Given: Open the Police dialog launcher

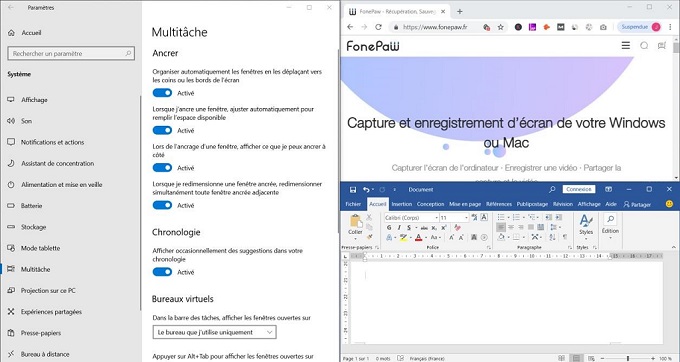Looking at the screenshot, I should click(x=489, y=248).
